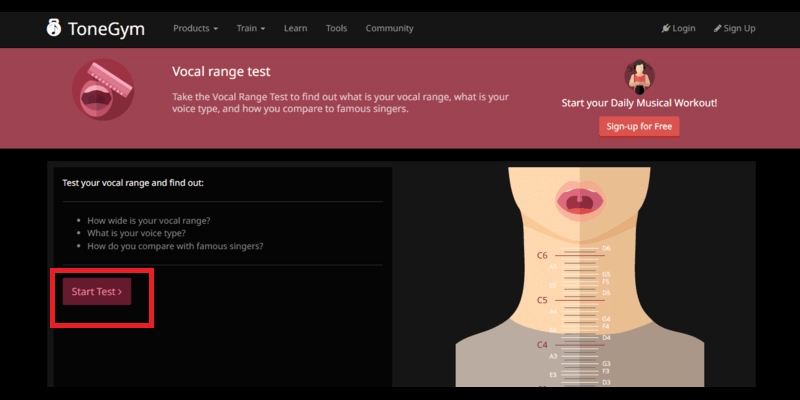This screenshot has width=800, height=400.
Task: Click the C6 note marker on neck
Action: pyautogui.click(x=542, y=255)
